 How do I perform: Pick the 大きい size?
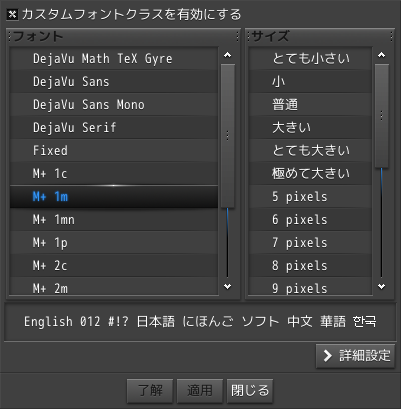(310, 128)
